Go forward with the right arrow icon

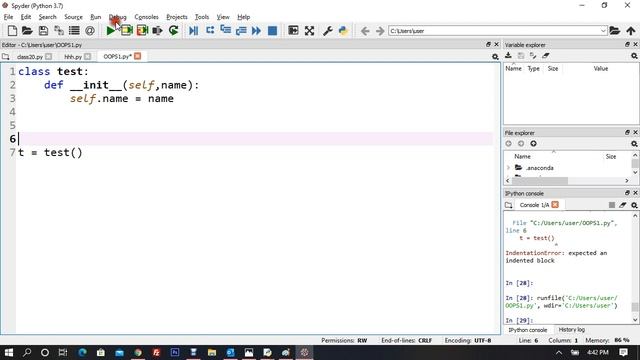(380, 31)
